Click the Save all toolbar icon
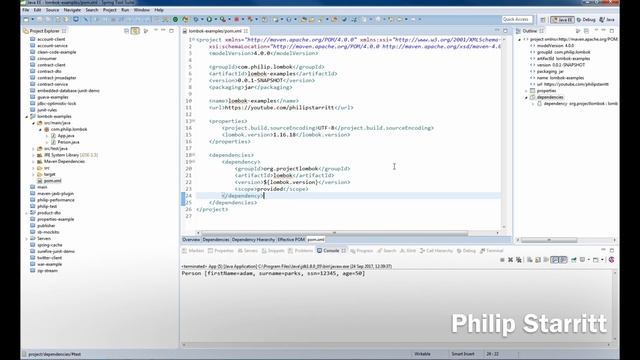This screenshot has height=360, width=640. tap(48, 19)
